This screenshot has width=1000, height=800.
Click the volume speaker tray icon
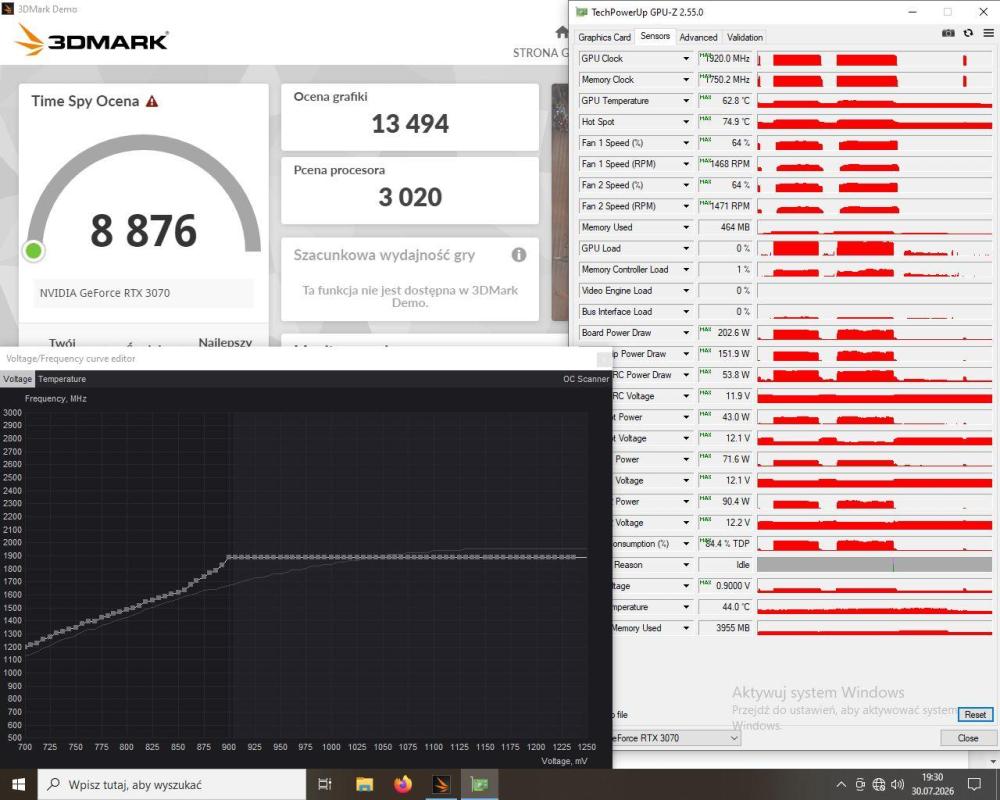point(897,785)
